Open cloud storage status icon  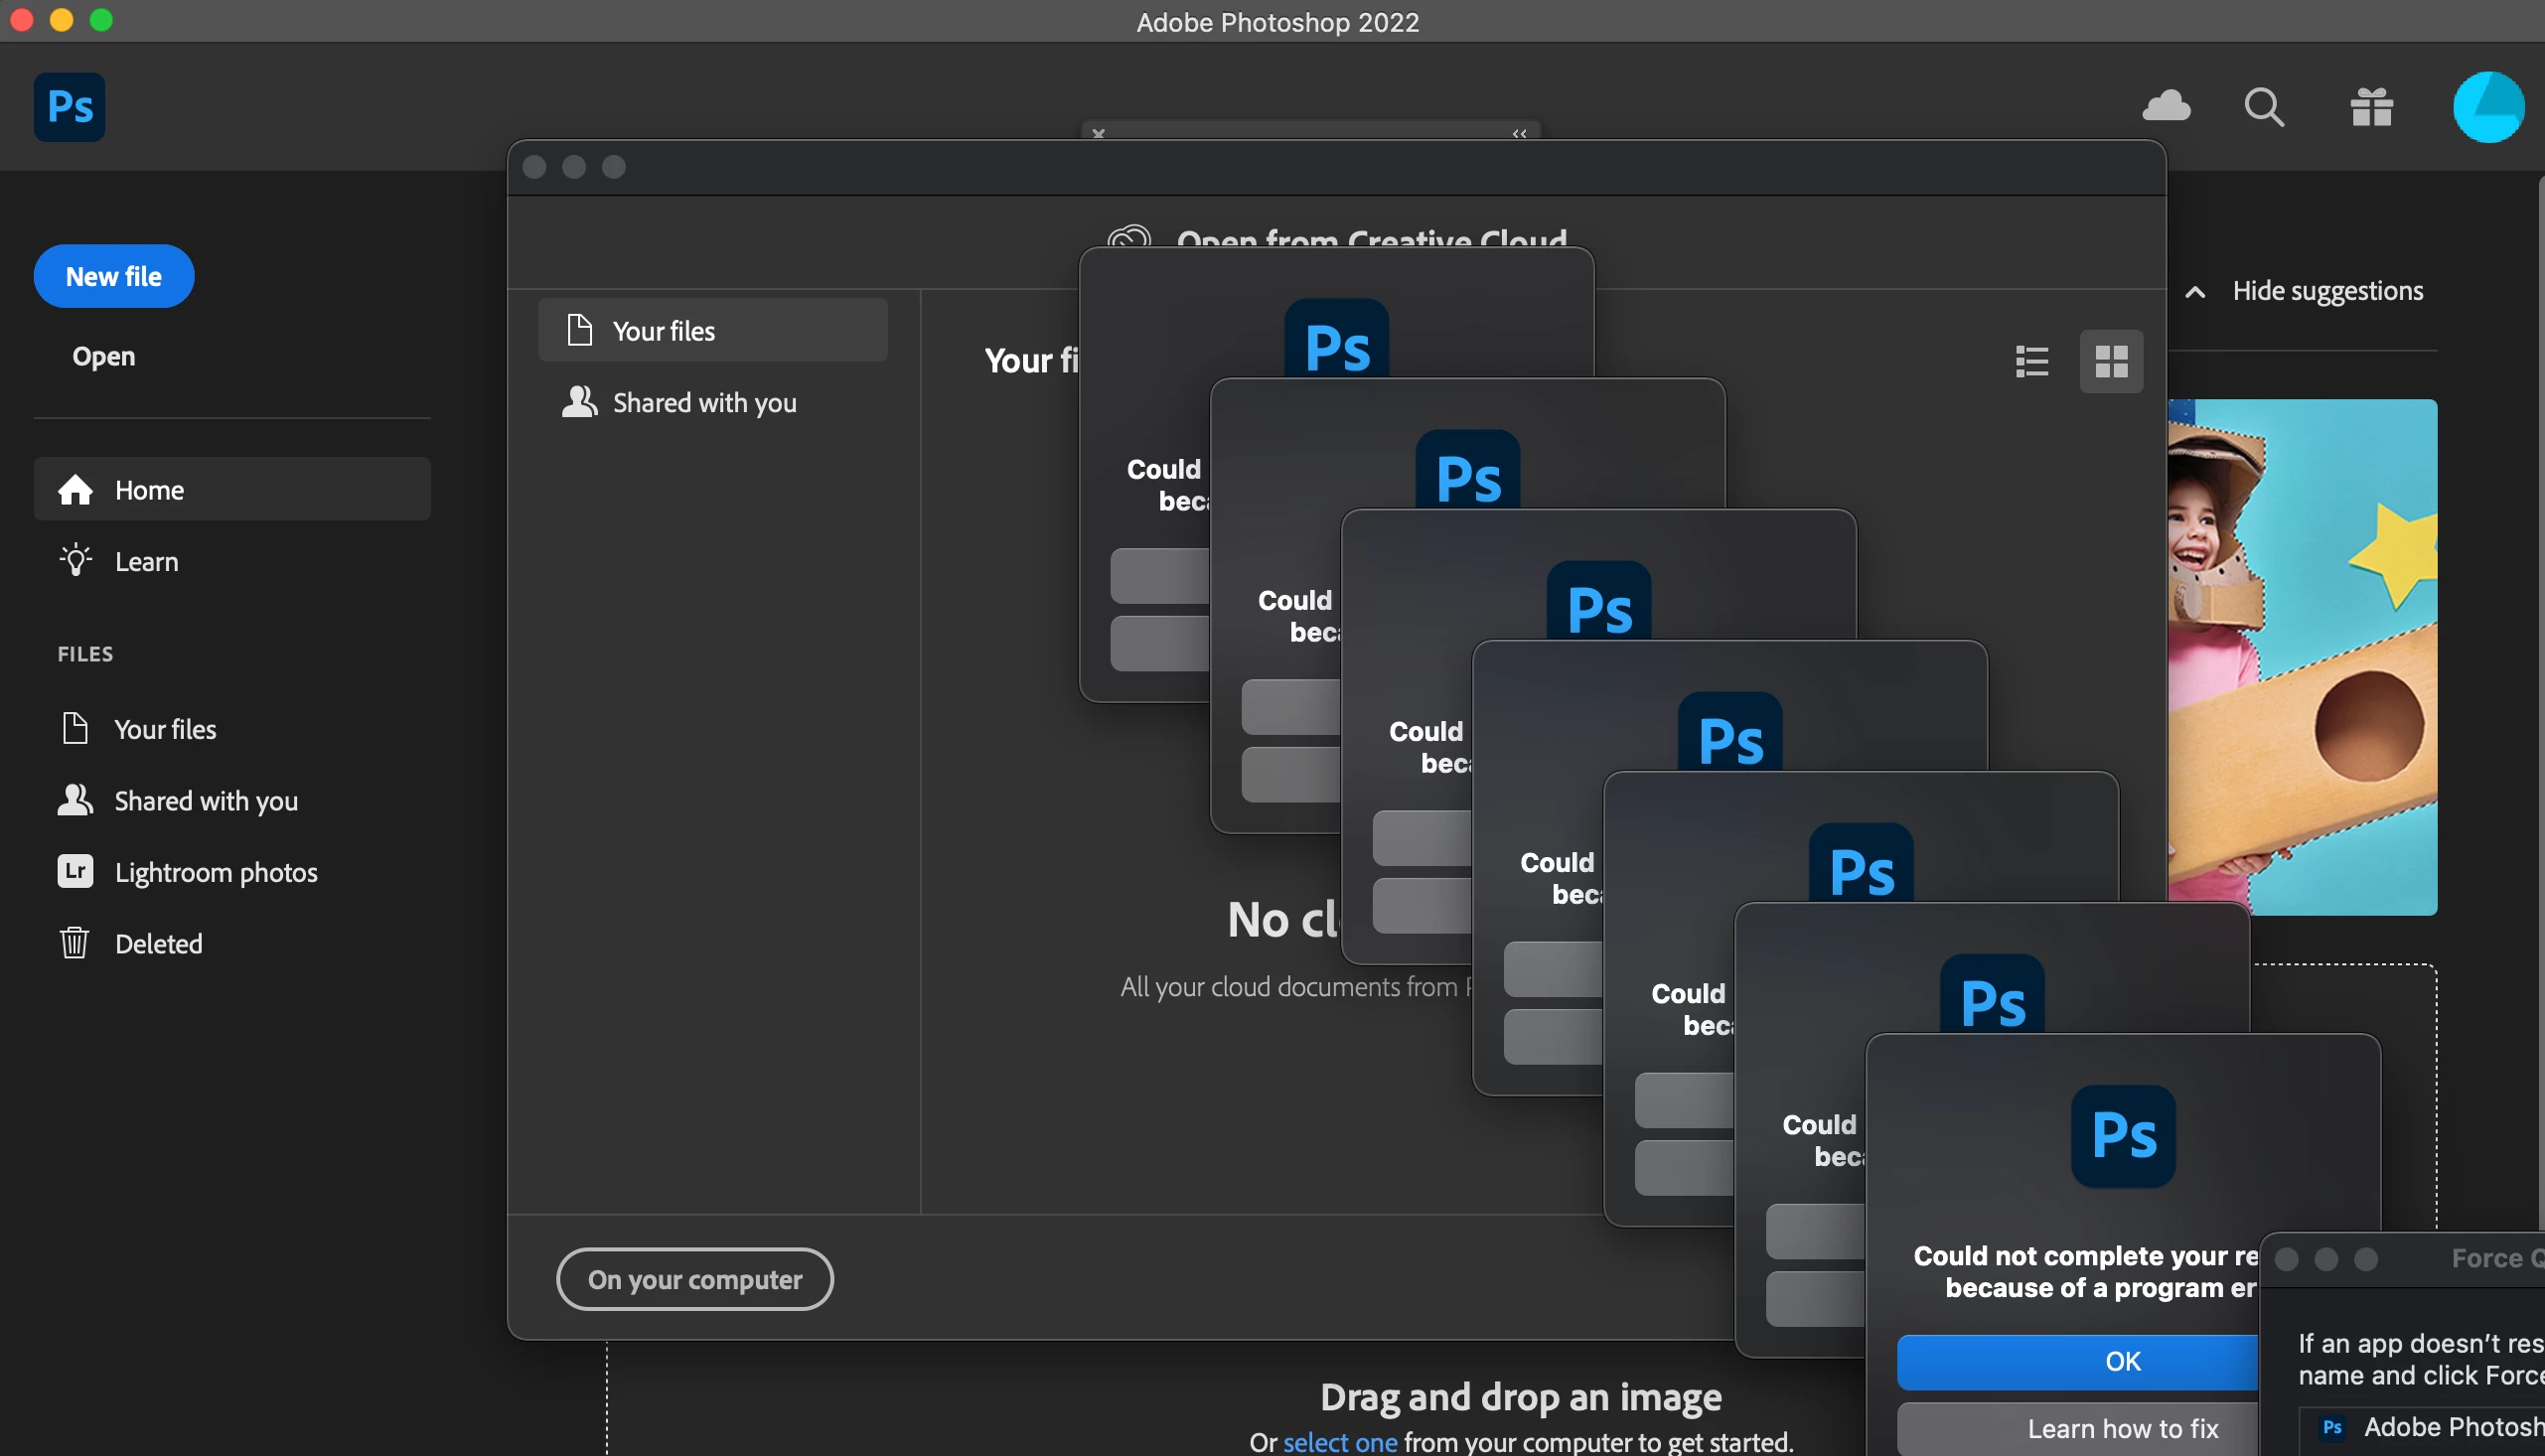pos(2166,106)
